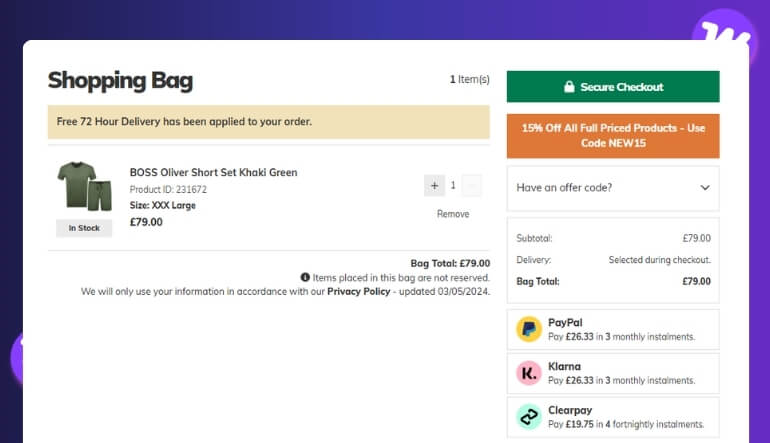Select the Clearpay logo icon

tap(528, 416)
